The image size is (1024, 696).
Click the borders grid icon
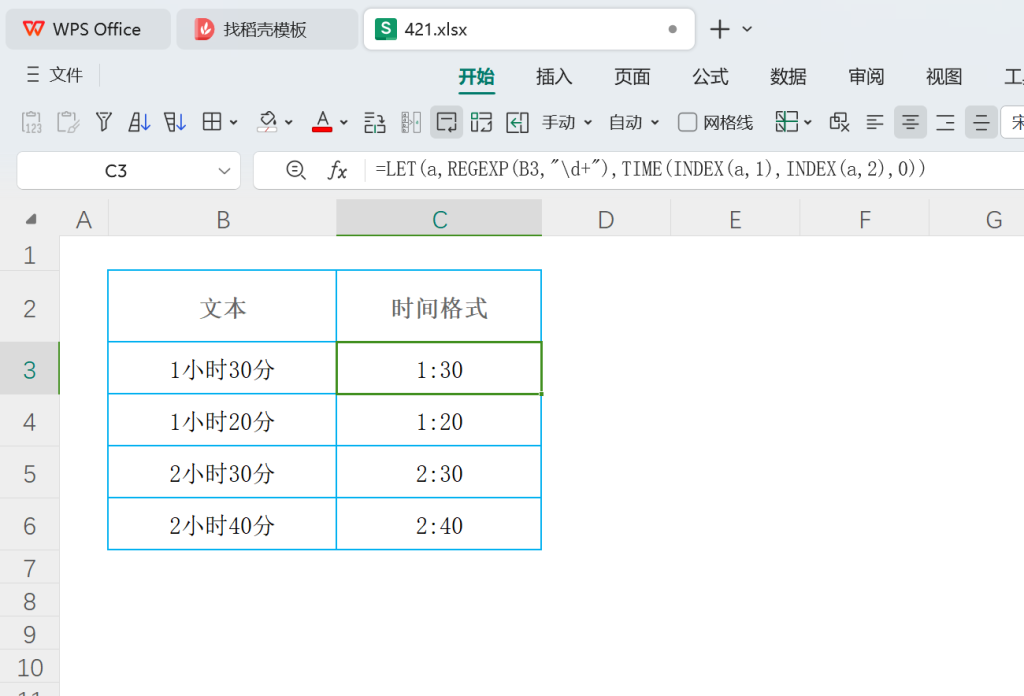click(x=212, y=122)
